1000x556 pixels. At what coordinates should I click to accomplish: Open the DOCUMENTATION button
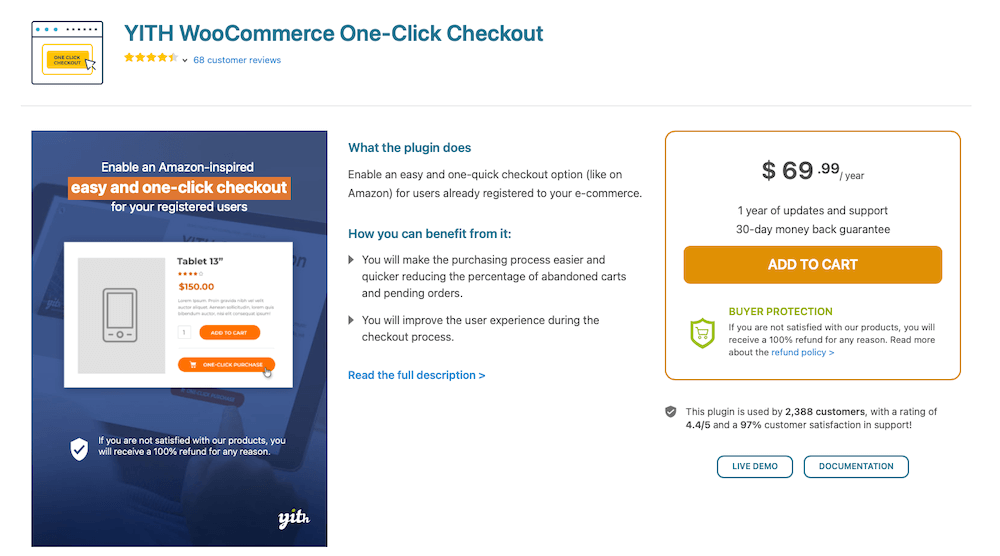856,467
